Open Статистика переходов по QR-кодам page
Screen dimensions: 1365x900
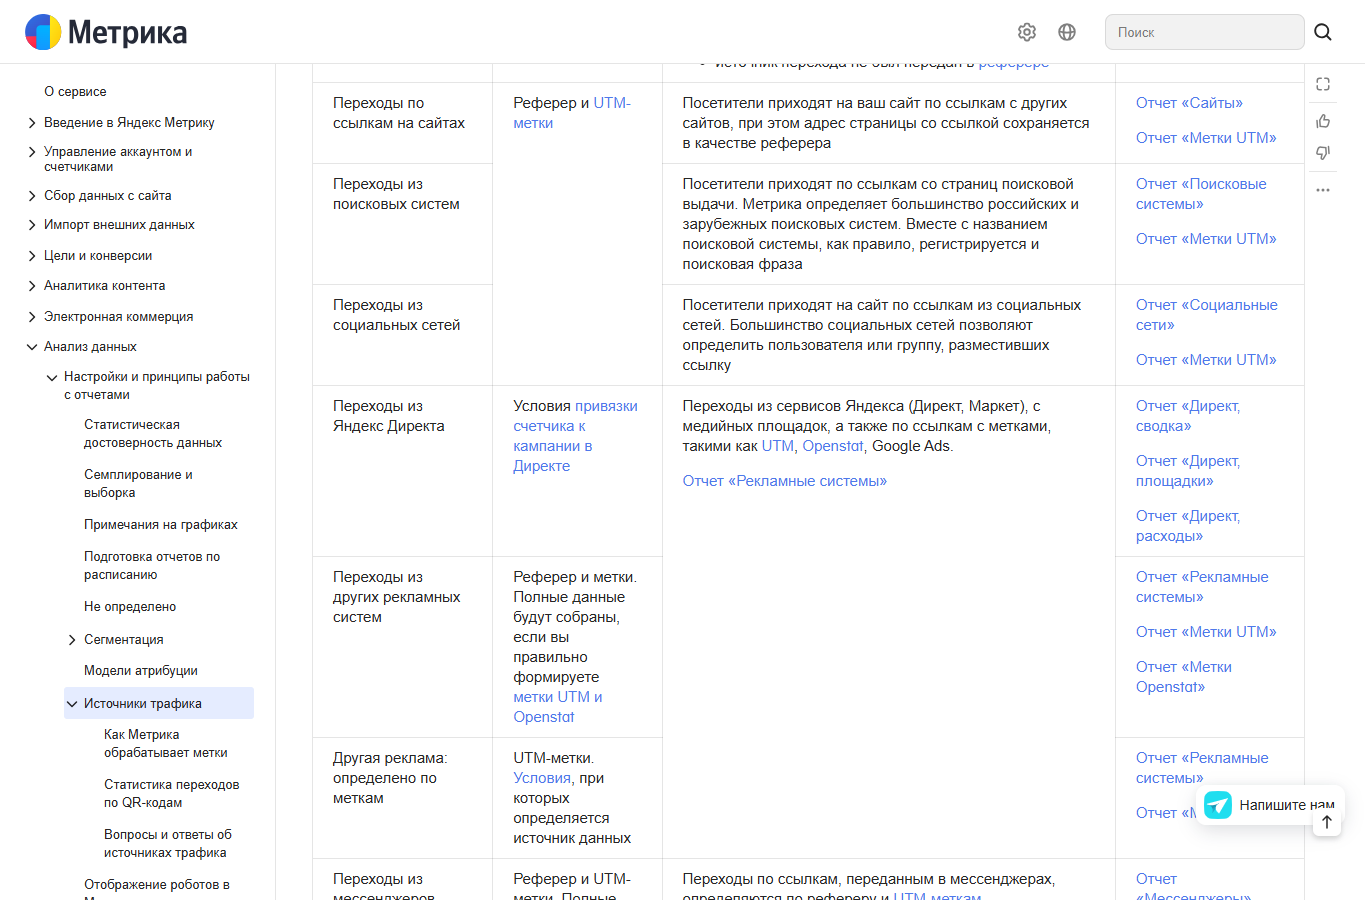pos(172,794)
